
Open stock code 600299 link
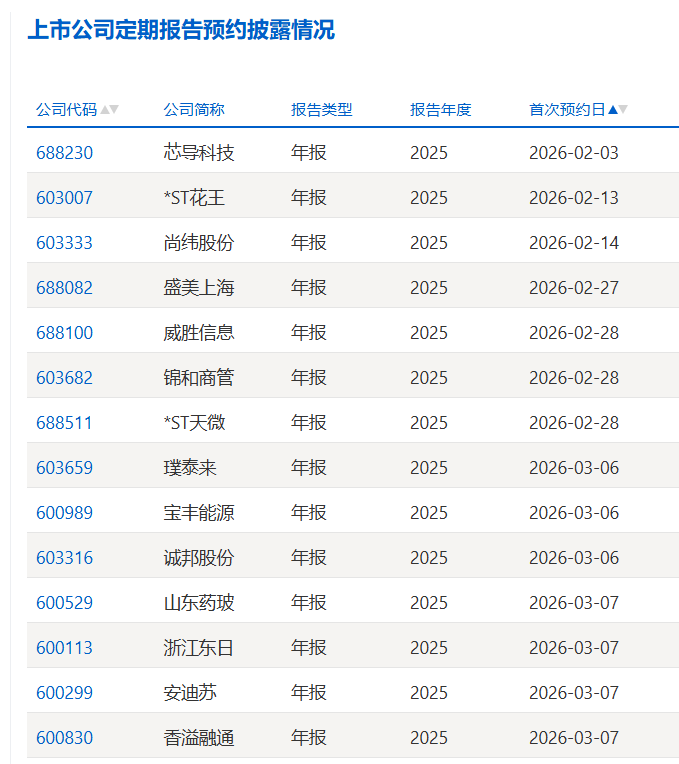pyautogui.click(x=64, y=693)
